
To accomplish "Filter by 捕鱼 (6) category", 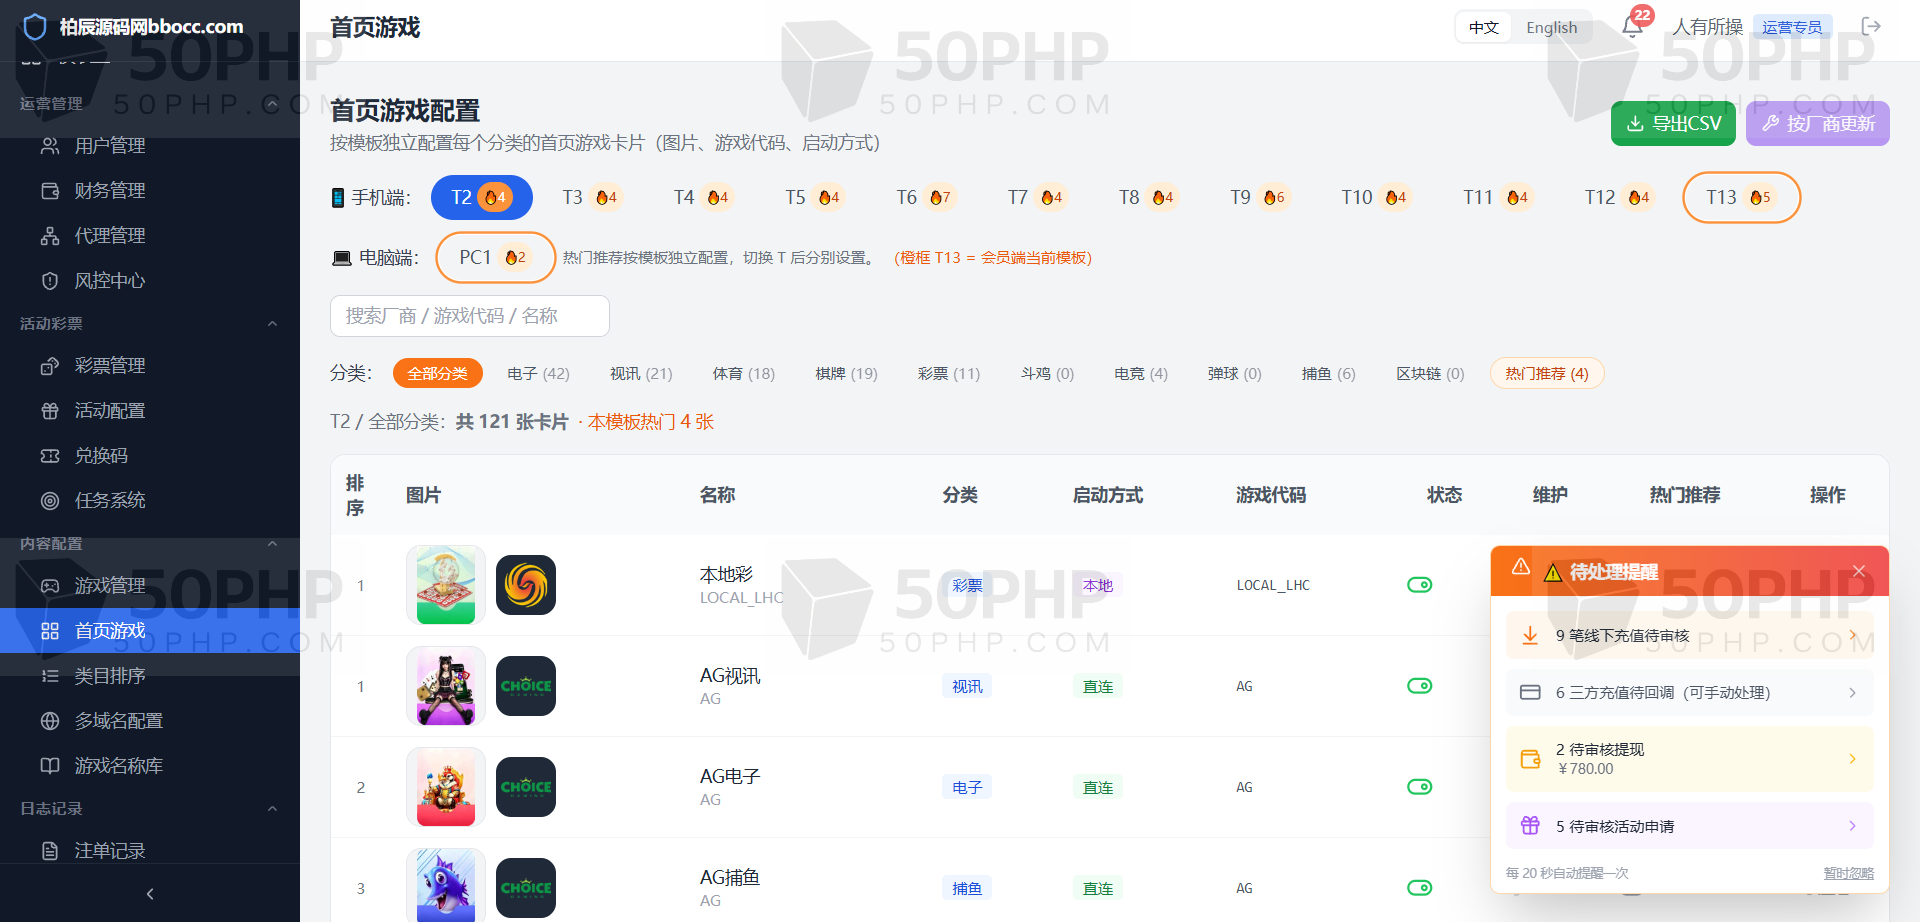I will [x=1328, y=373].
